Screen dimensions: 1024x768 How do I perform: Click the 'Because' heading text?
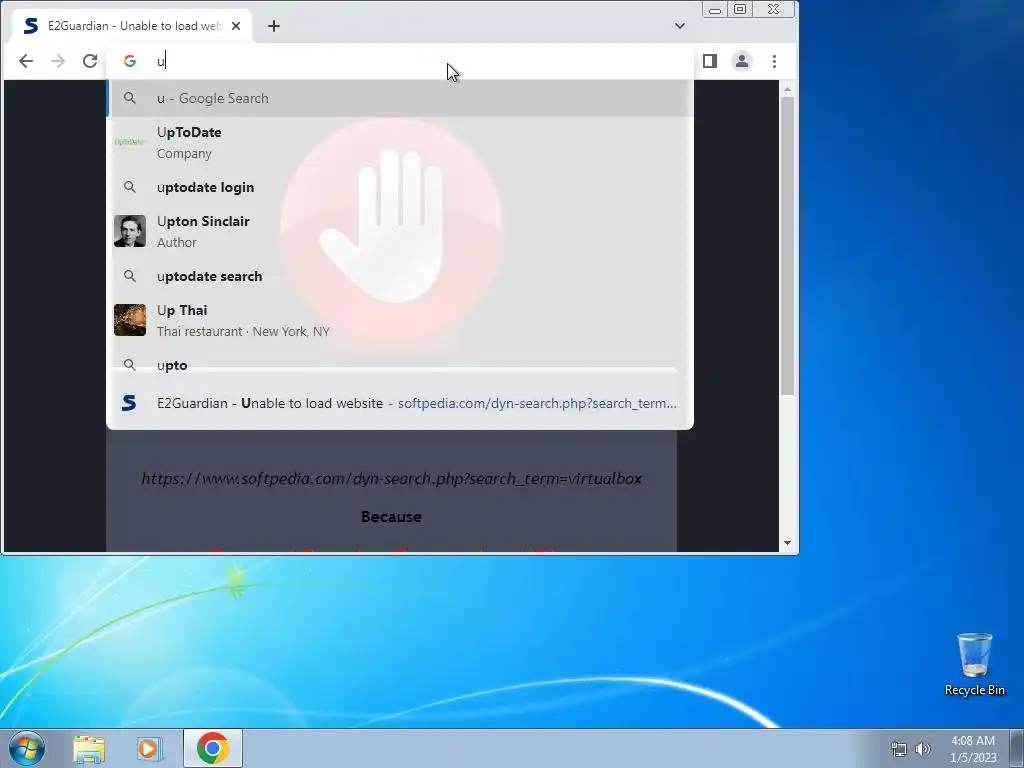pos(391,517)
